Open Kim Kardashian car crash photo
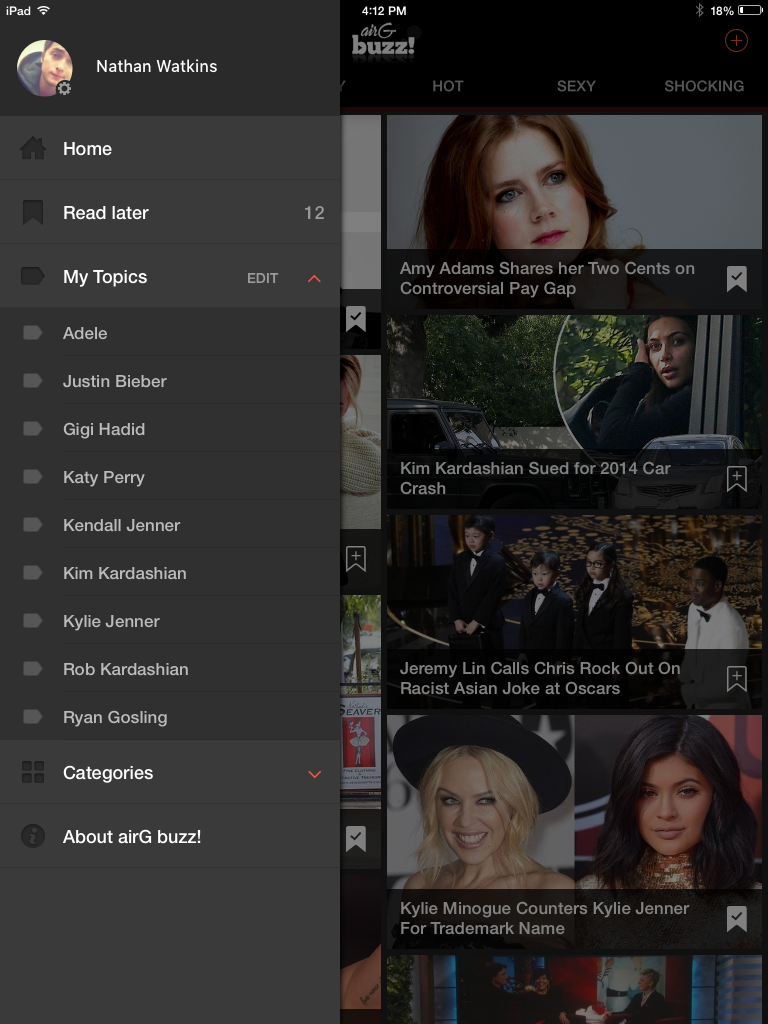 [x=574, y=383]
